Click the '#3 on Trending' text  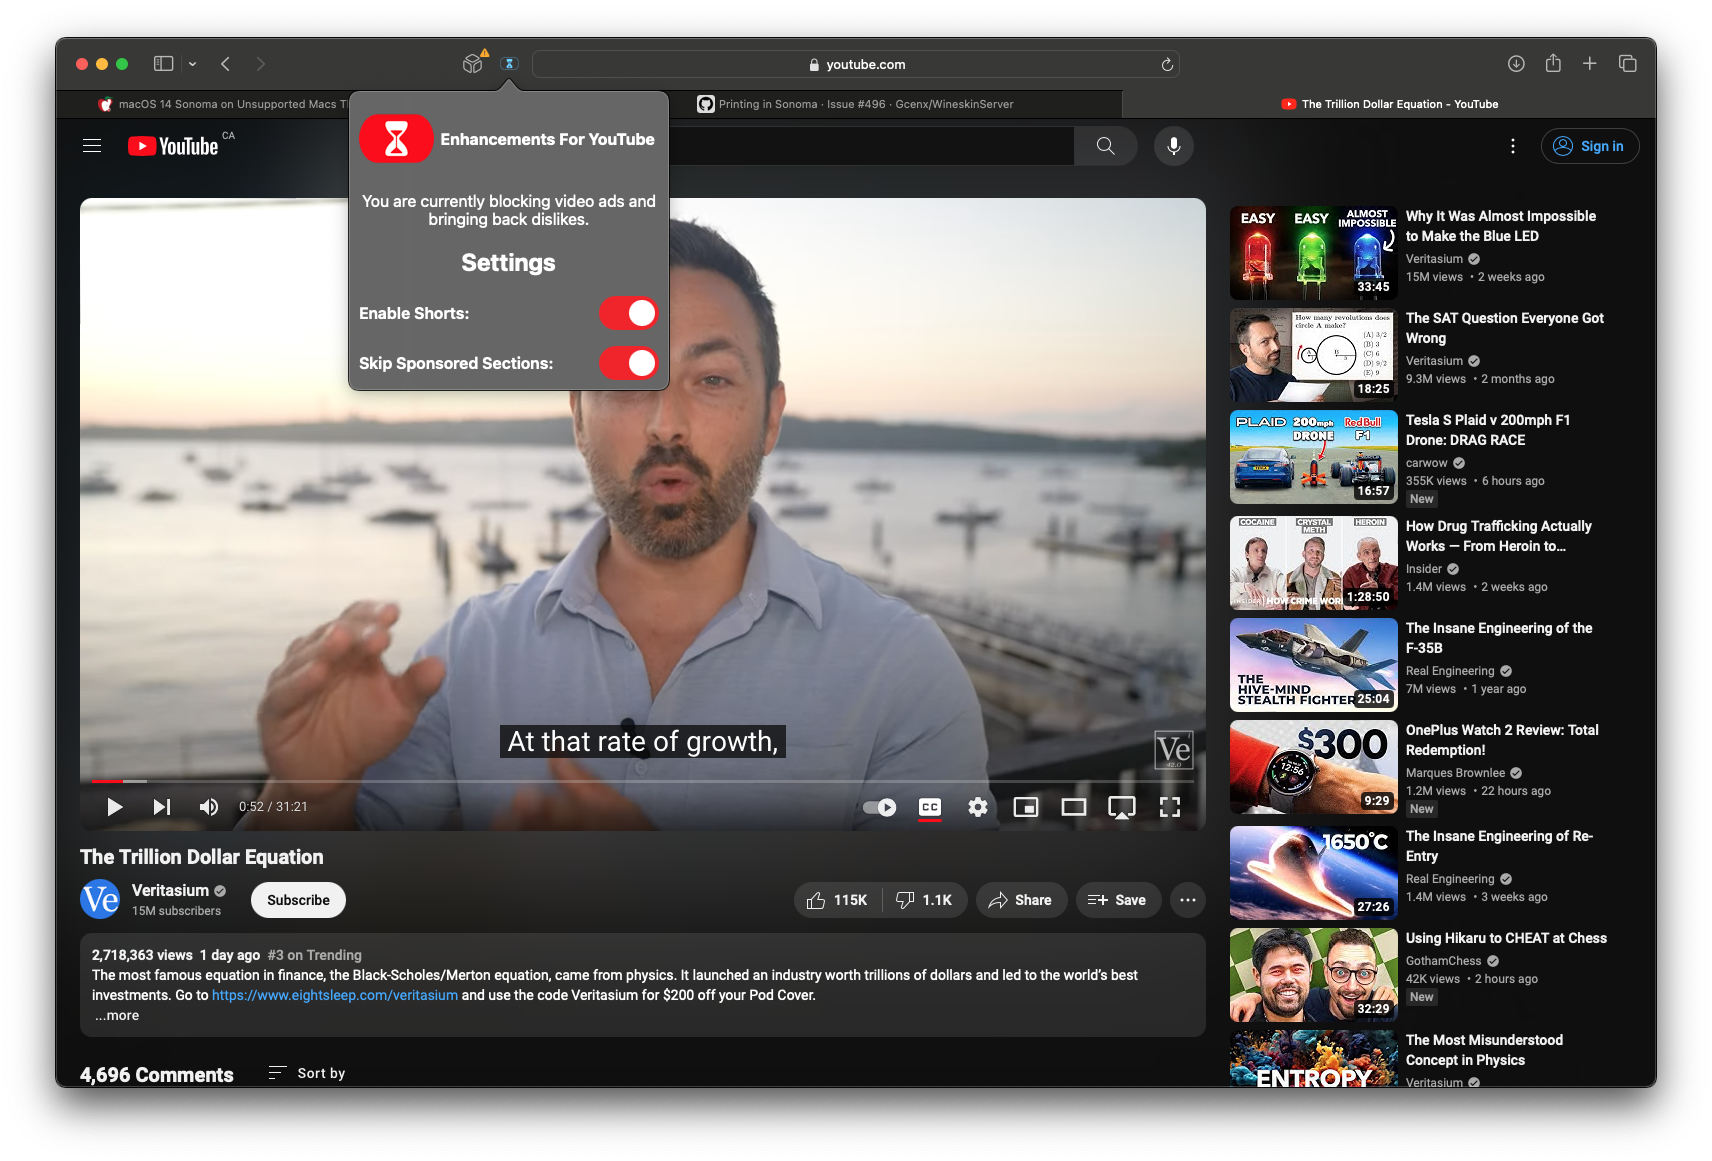(x=315, y=955)
